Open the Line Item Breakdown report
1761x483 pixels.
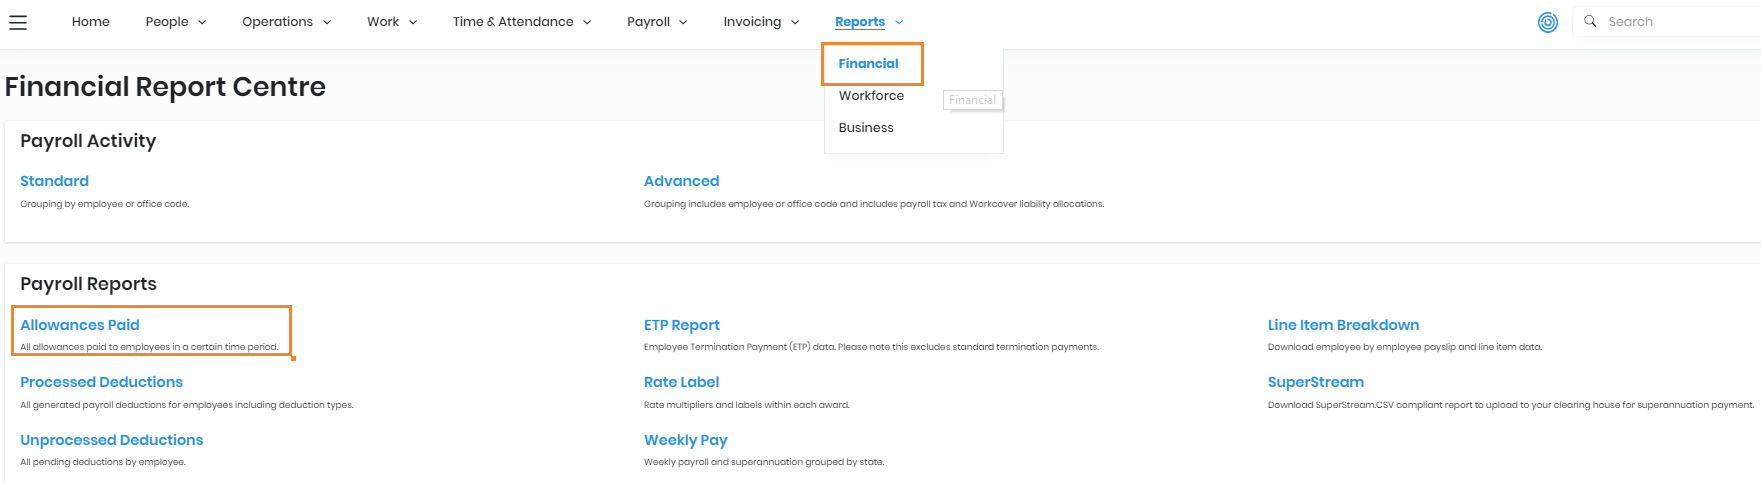tap(1343, 325)
